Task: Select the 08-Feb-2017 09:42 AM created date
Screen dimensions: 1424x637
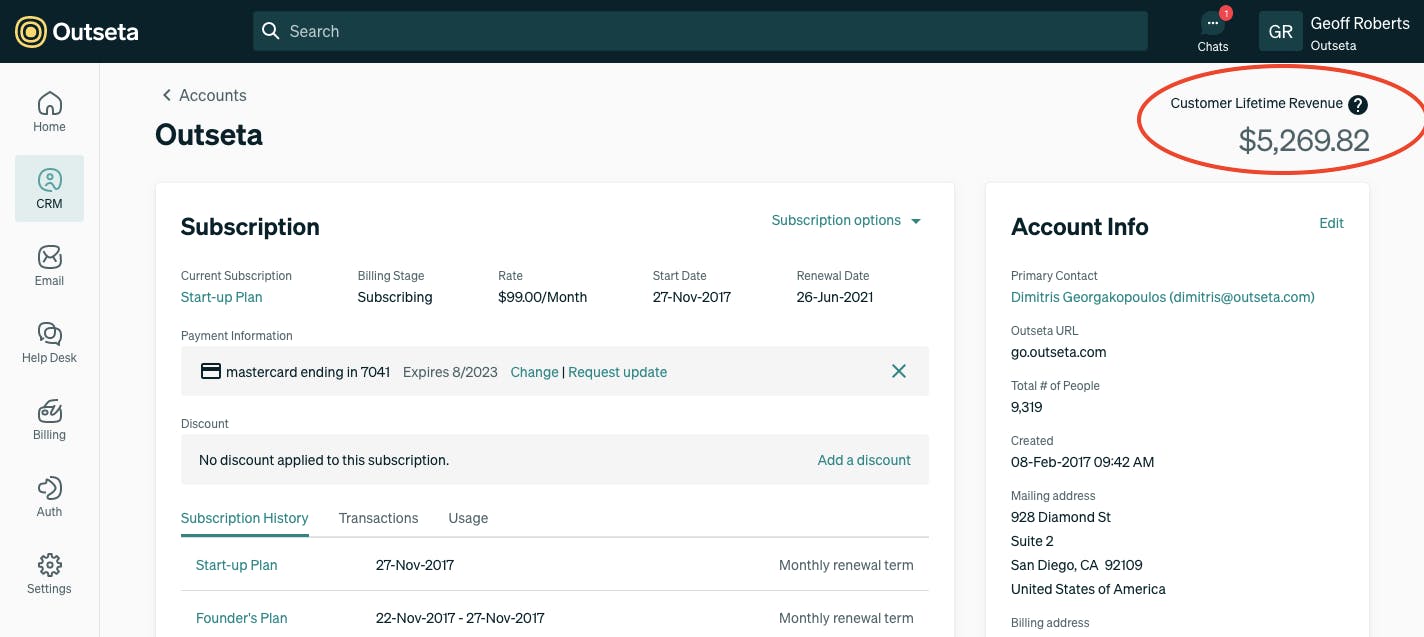Action: coord(1083,462)
